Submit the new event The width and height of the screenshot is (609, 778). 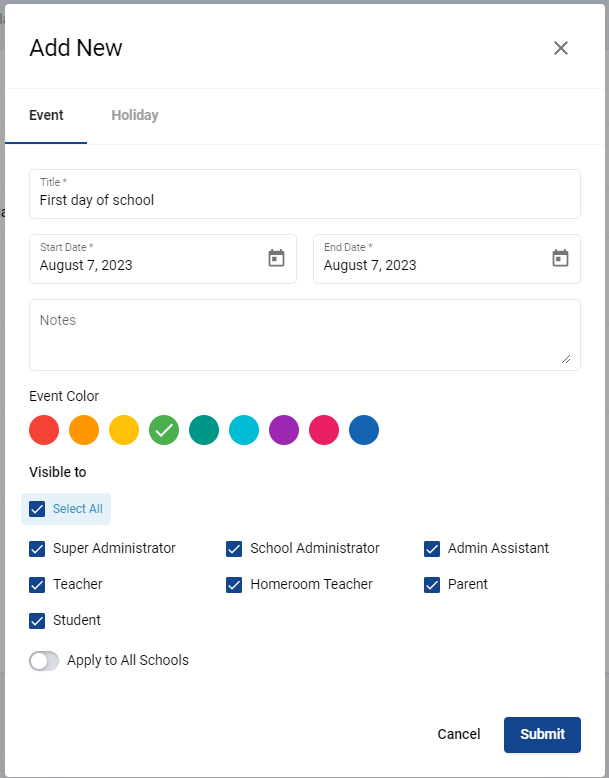point(542,735)
